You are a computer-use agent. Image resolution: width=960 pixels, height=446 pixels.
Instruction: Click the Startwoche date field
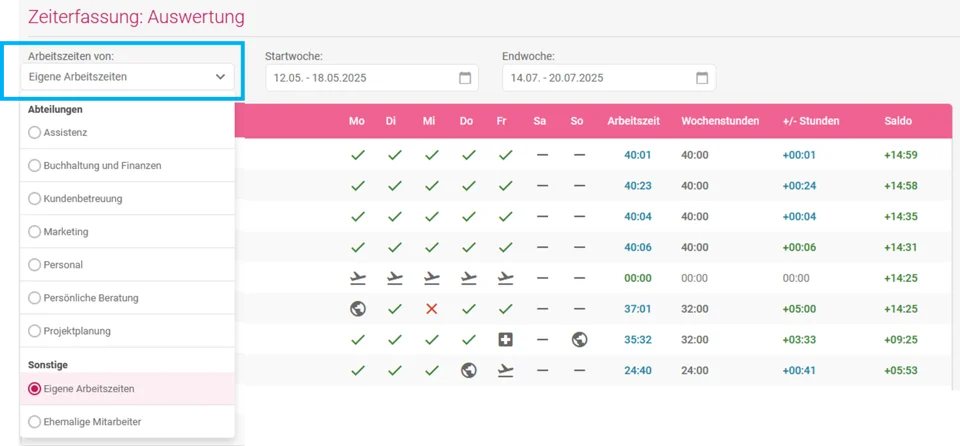[x=372, y=78]
